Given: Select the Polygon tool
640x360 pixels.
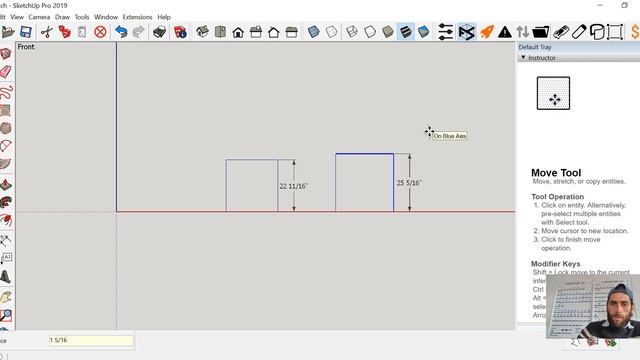Looking at the screenshot, I should (x=5, y=128).
